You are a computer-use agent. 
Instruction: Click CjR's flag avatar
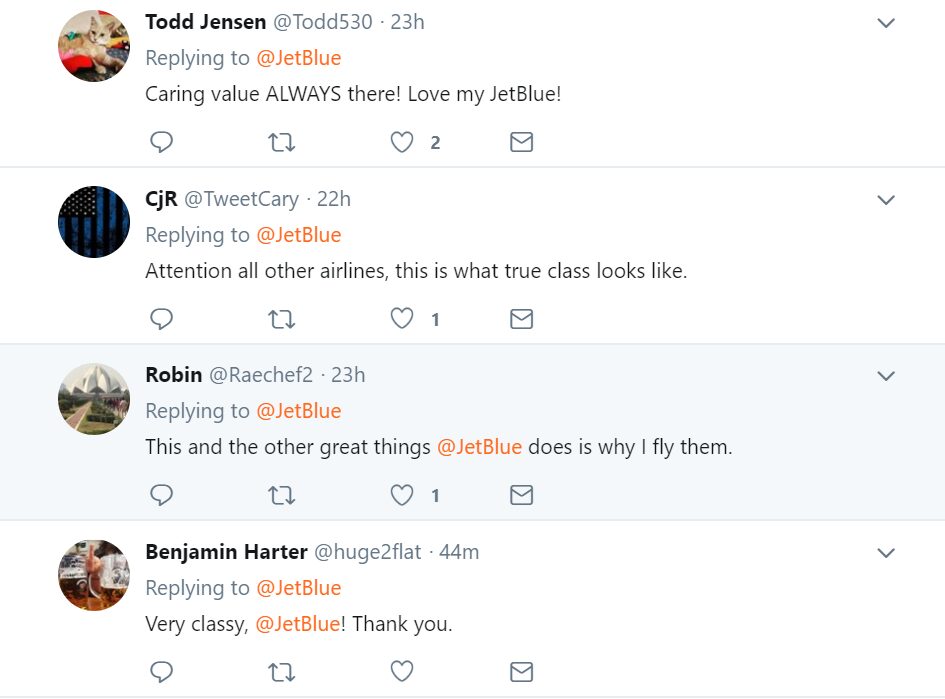(x=93, y=222)
